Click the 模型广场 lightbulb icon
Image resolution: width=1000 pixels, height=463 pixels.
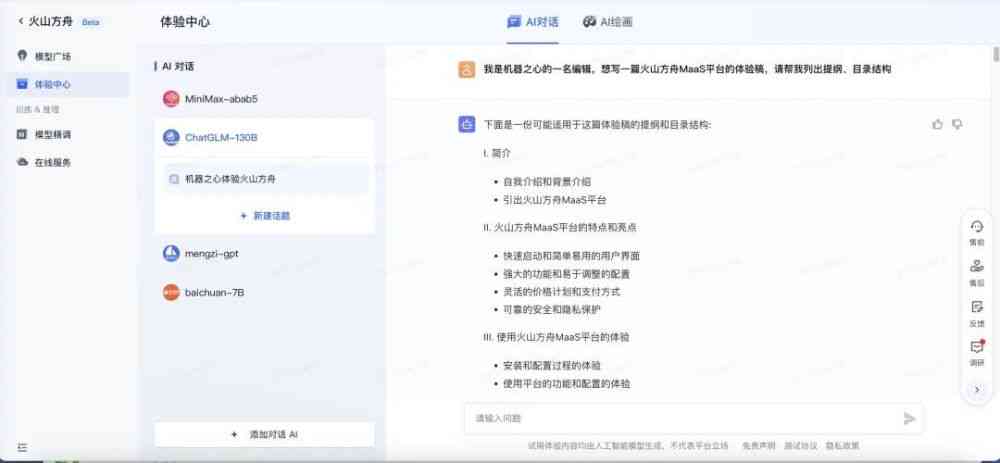(22, 56)
